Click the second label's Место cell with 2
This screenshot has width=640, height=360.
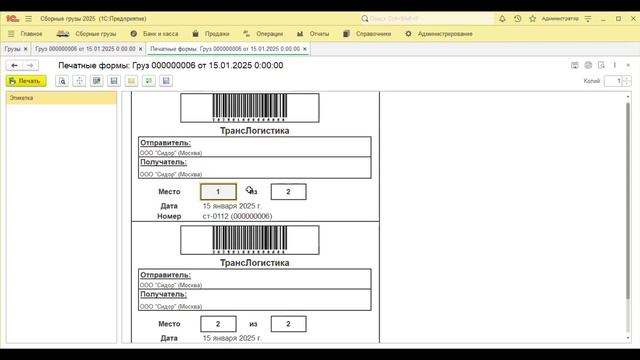click(218, 324)
